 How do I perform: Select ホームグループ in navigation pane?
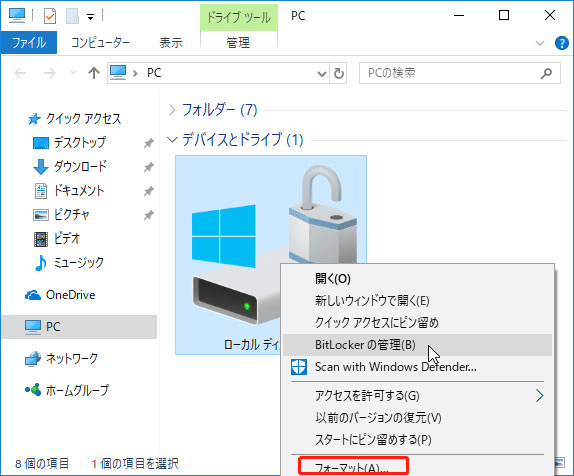click(67, 390)
